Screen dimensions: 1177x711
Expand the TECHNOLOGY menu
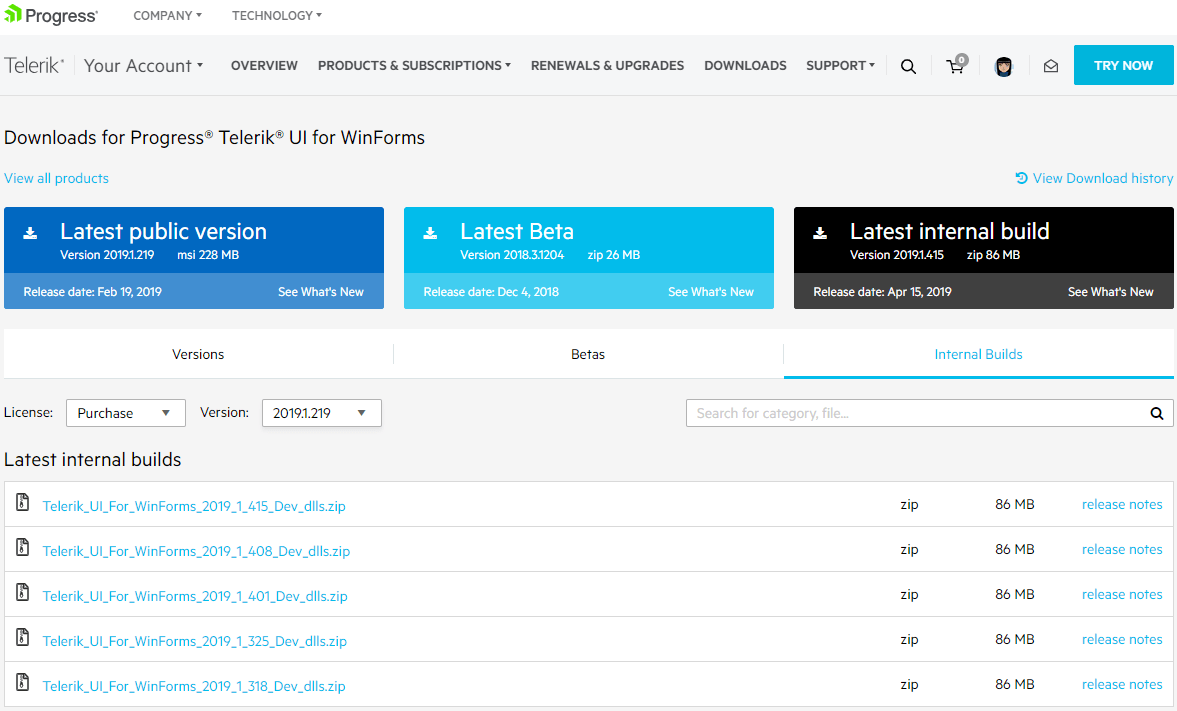click(x=276, y=15)
